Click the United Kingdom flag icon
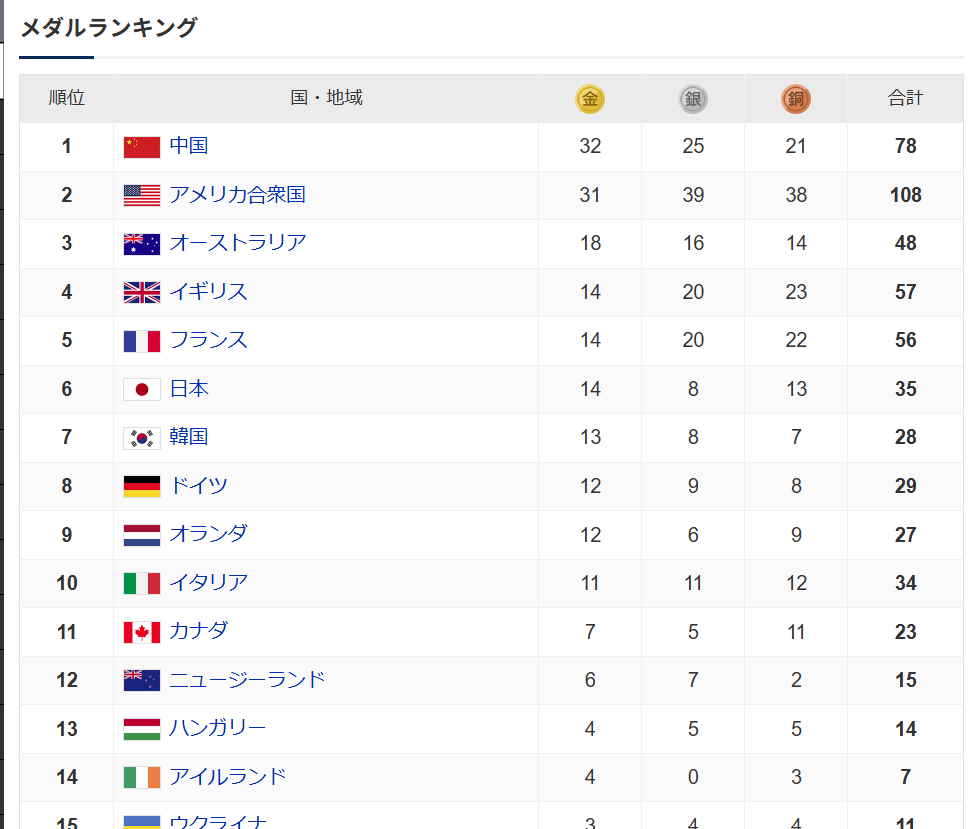Screen dimensions: 976x829 (x=142, y=292)
